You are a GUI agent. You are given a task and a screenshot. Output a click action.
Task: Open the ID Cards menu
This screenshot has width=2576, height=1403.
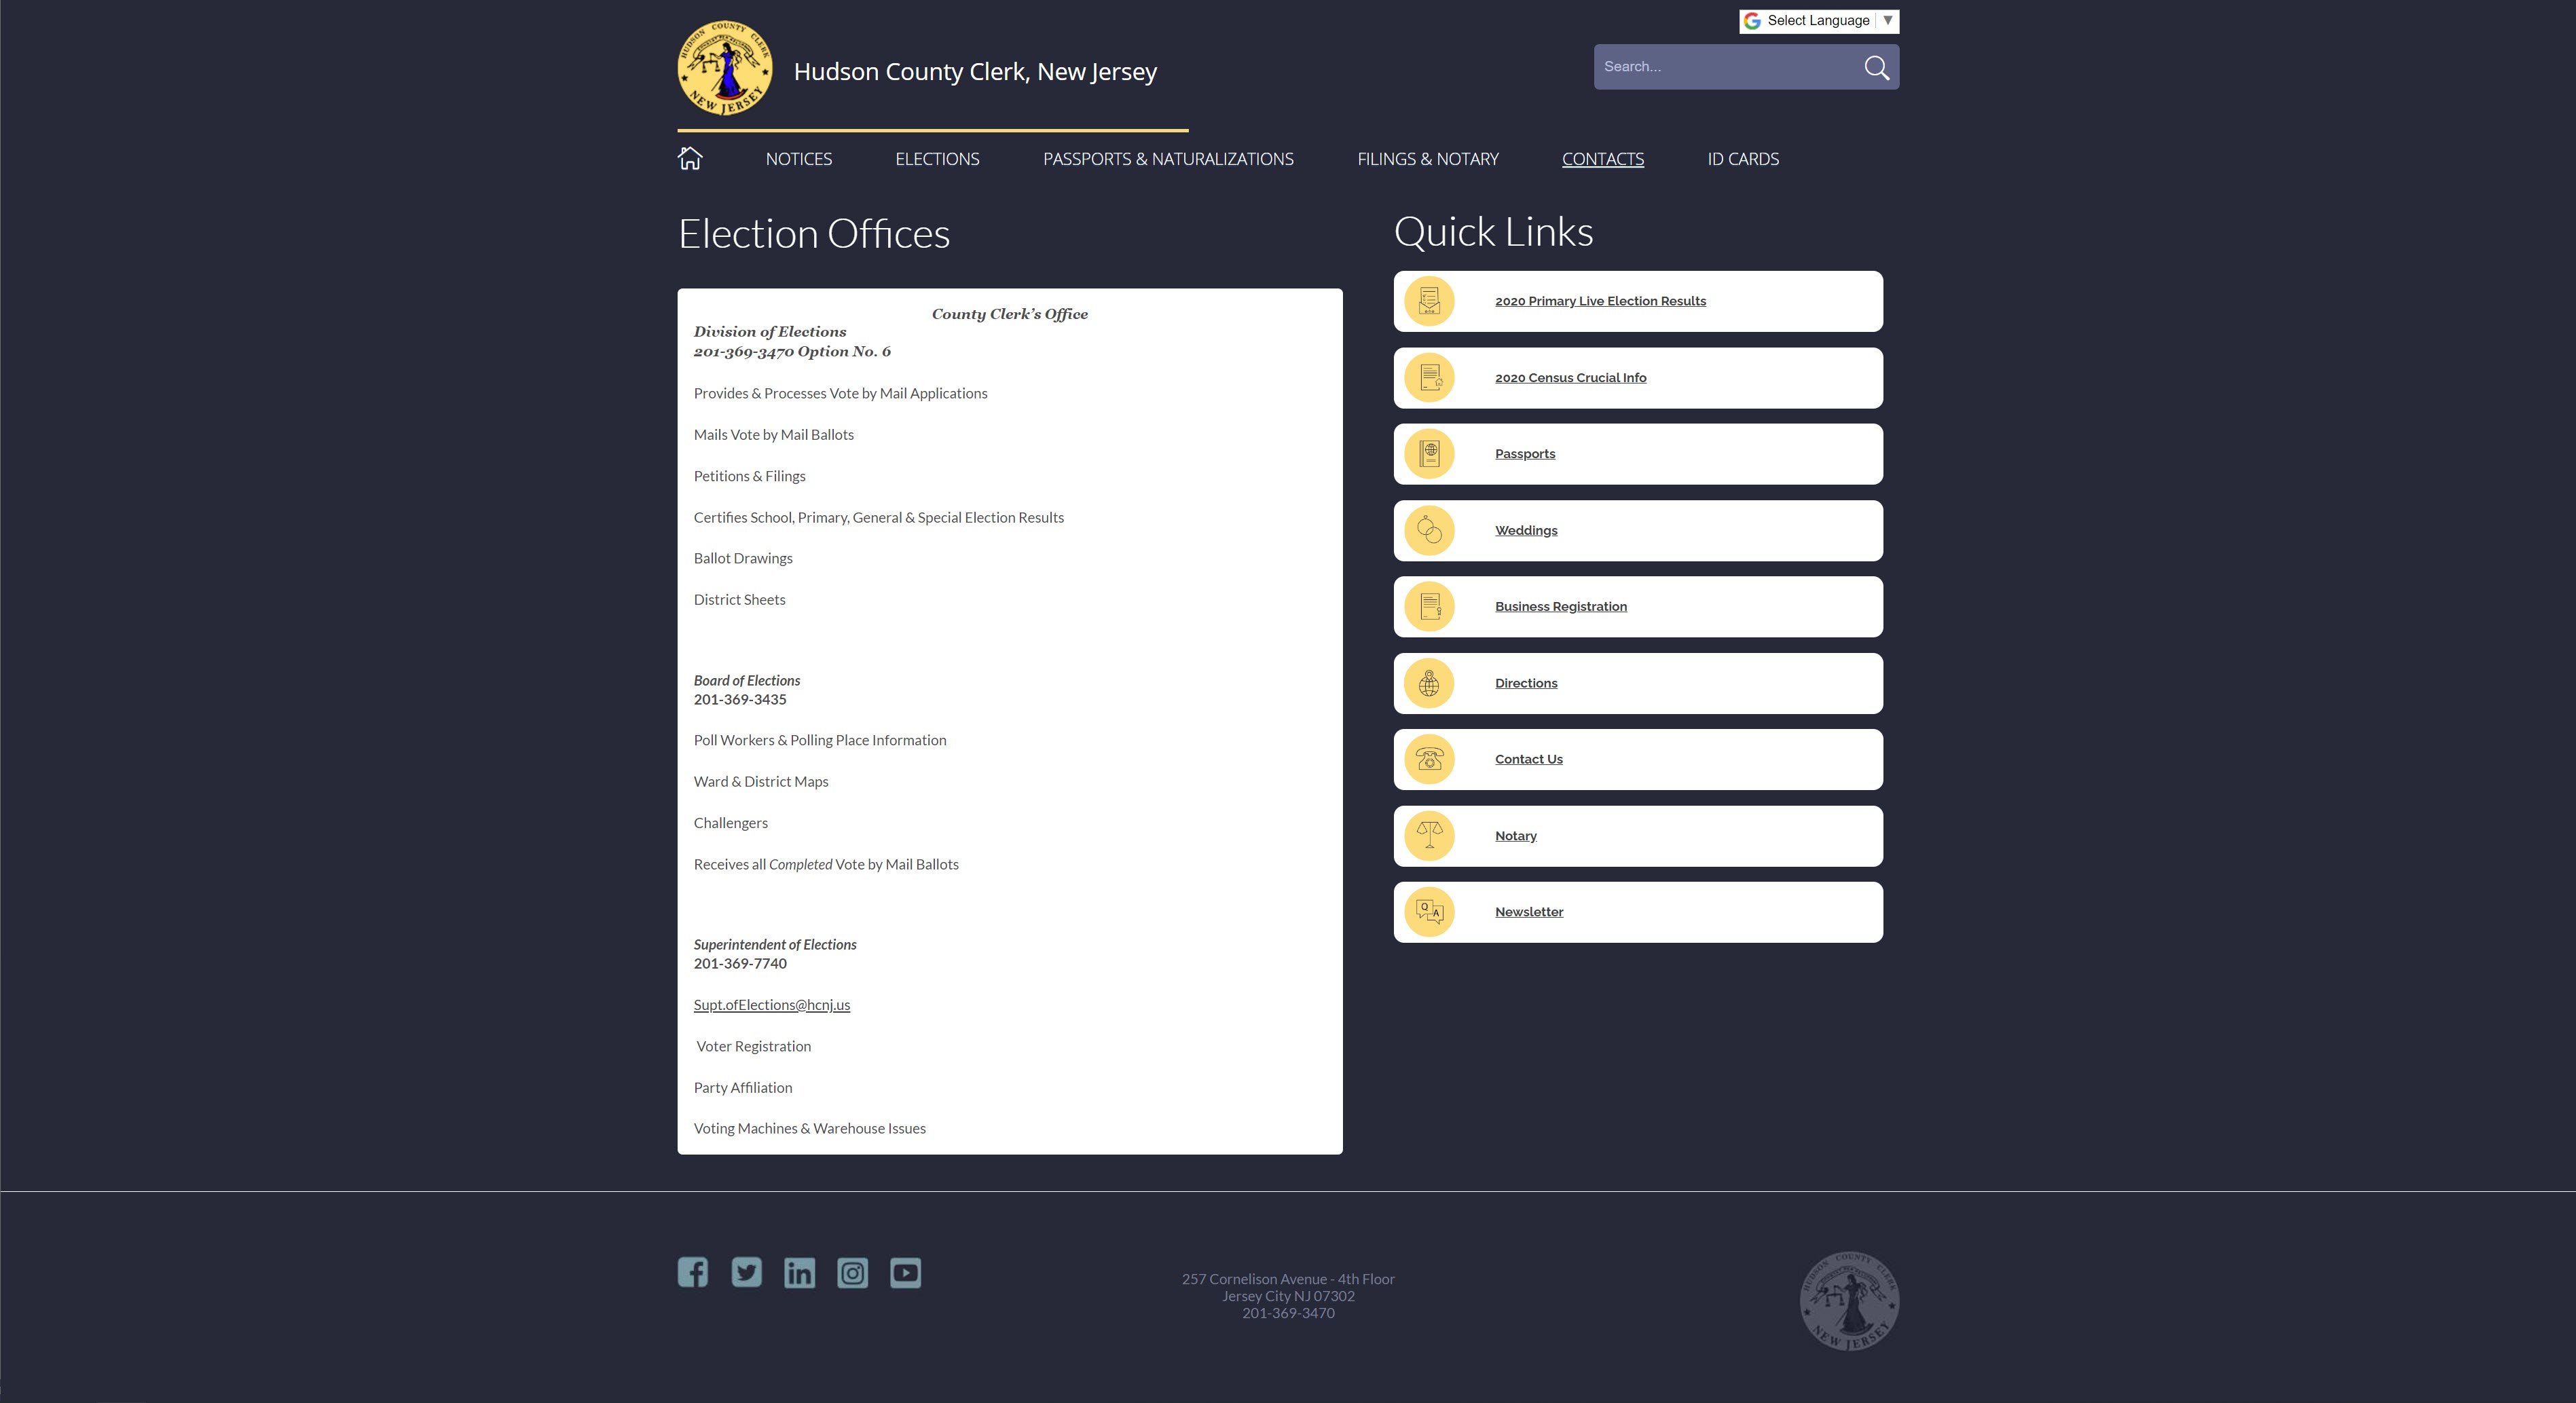[1743, 159]
